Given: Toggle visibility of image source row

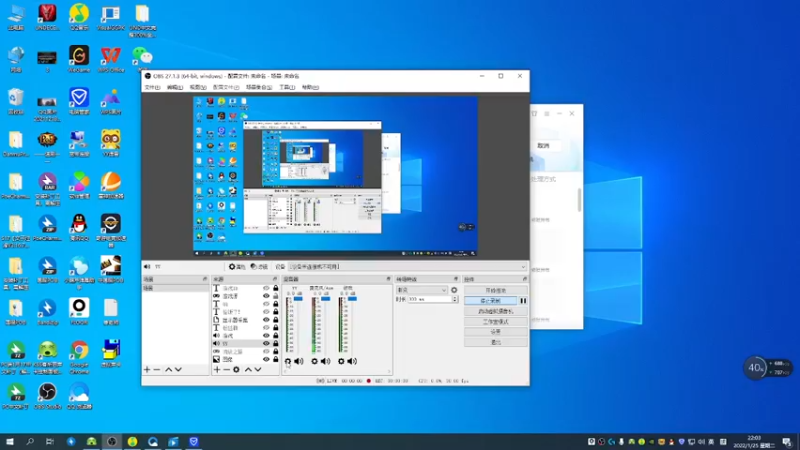Looking at the screenshot, I should coord(266,359).
